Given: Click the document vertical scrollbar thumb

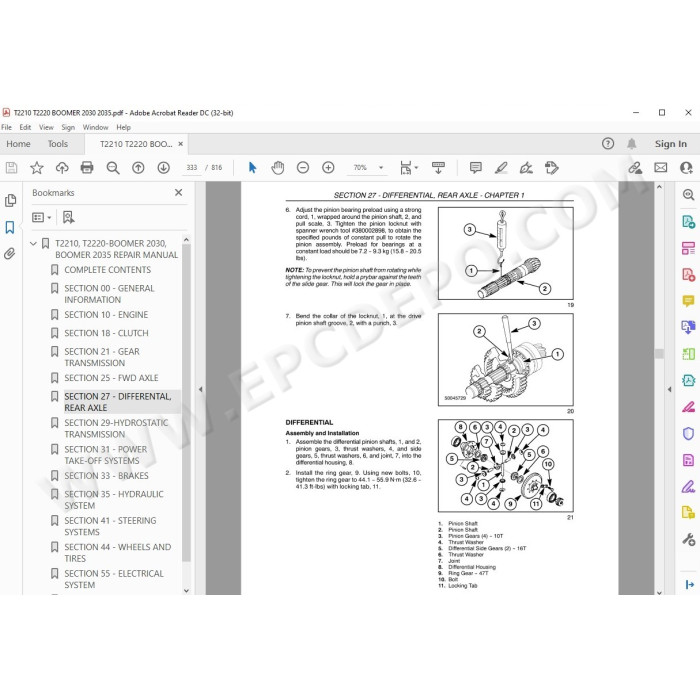Looking at the screenshot, I should coord(659,354).
